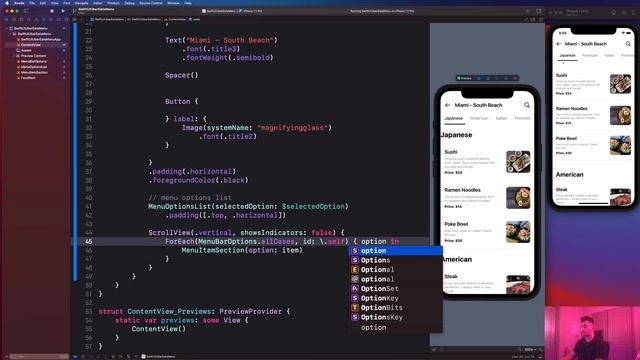Click the Xcode Run (play) button
The image size is (640, 360).
click(x=63, y=11)
